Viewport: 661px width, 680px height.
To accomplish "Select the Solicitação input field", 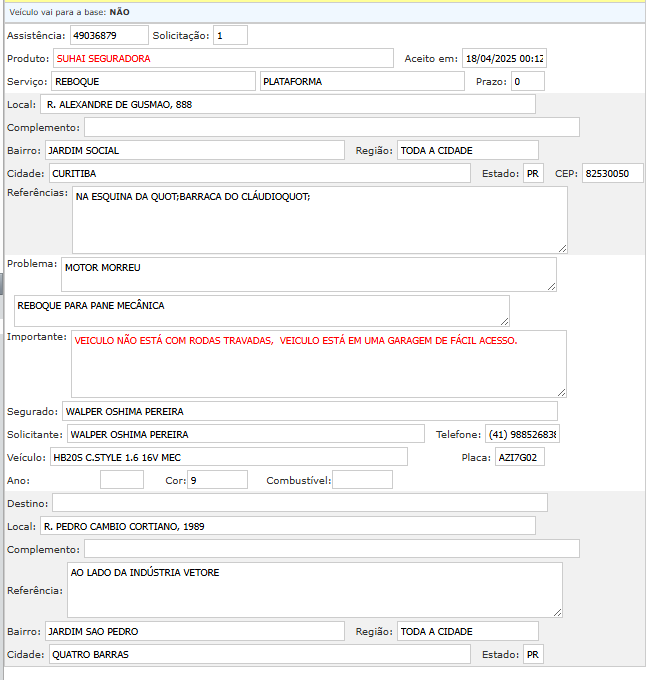I will click(230, 36).
